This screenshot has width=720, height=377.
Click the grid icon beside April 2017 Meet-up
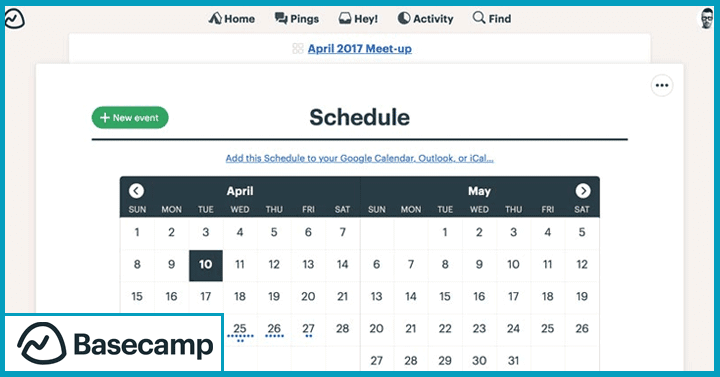(x=298, y=48)
